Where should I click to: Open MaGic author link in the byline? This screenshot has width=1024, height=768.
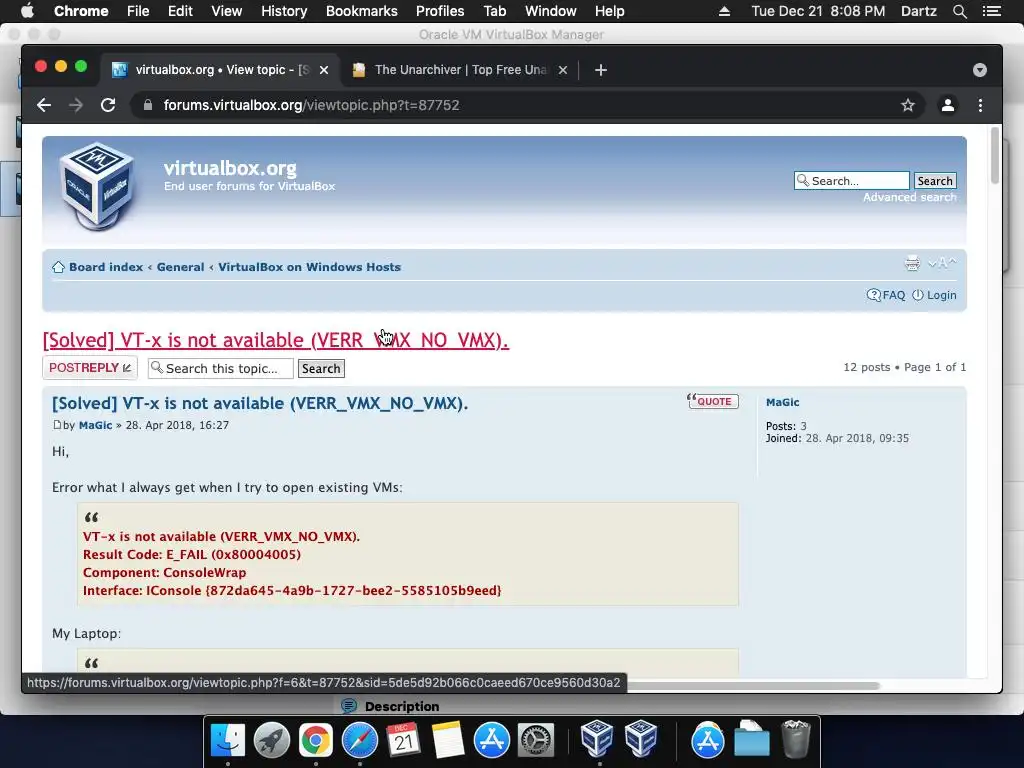coord(95,425)
